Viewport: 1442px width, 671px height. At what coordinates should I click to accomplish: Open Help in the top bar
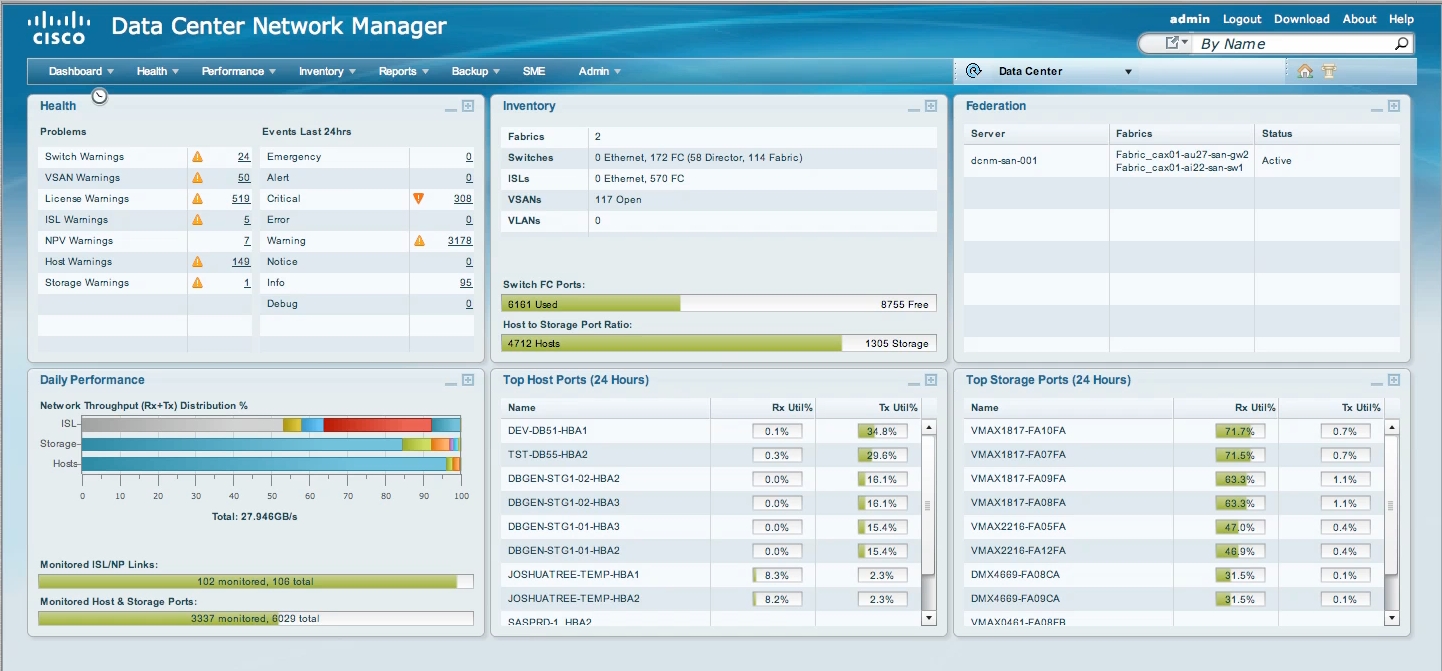(x=1401, y=19)
